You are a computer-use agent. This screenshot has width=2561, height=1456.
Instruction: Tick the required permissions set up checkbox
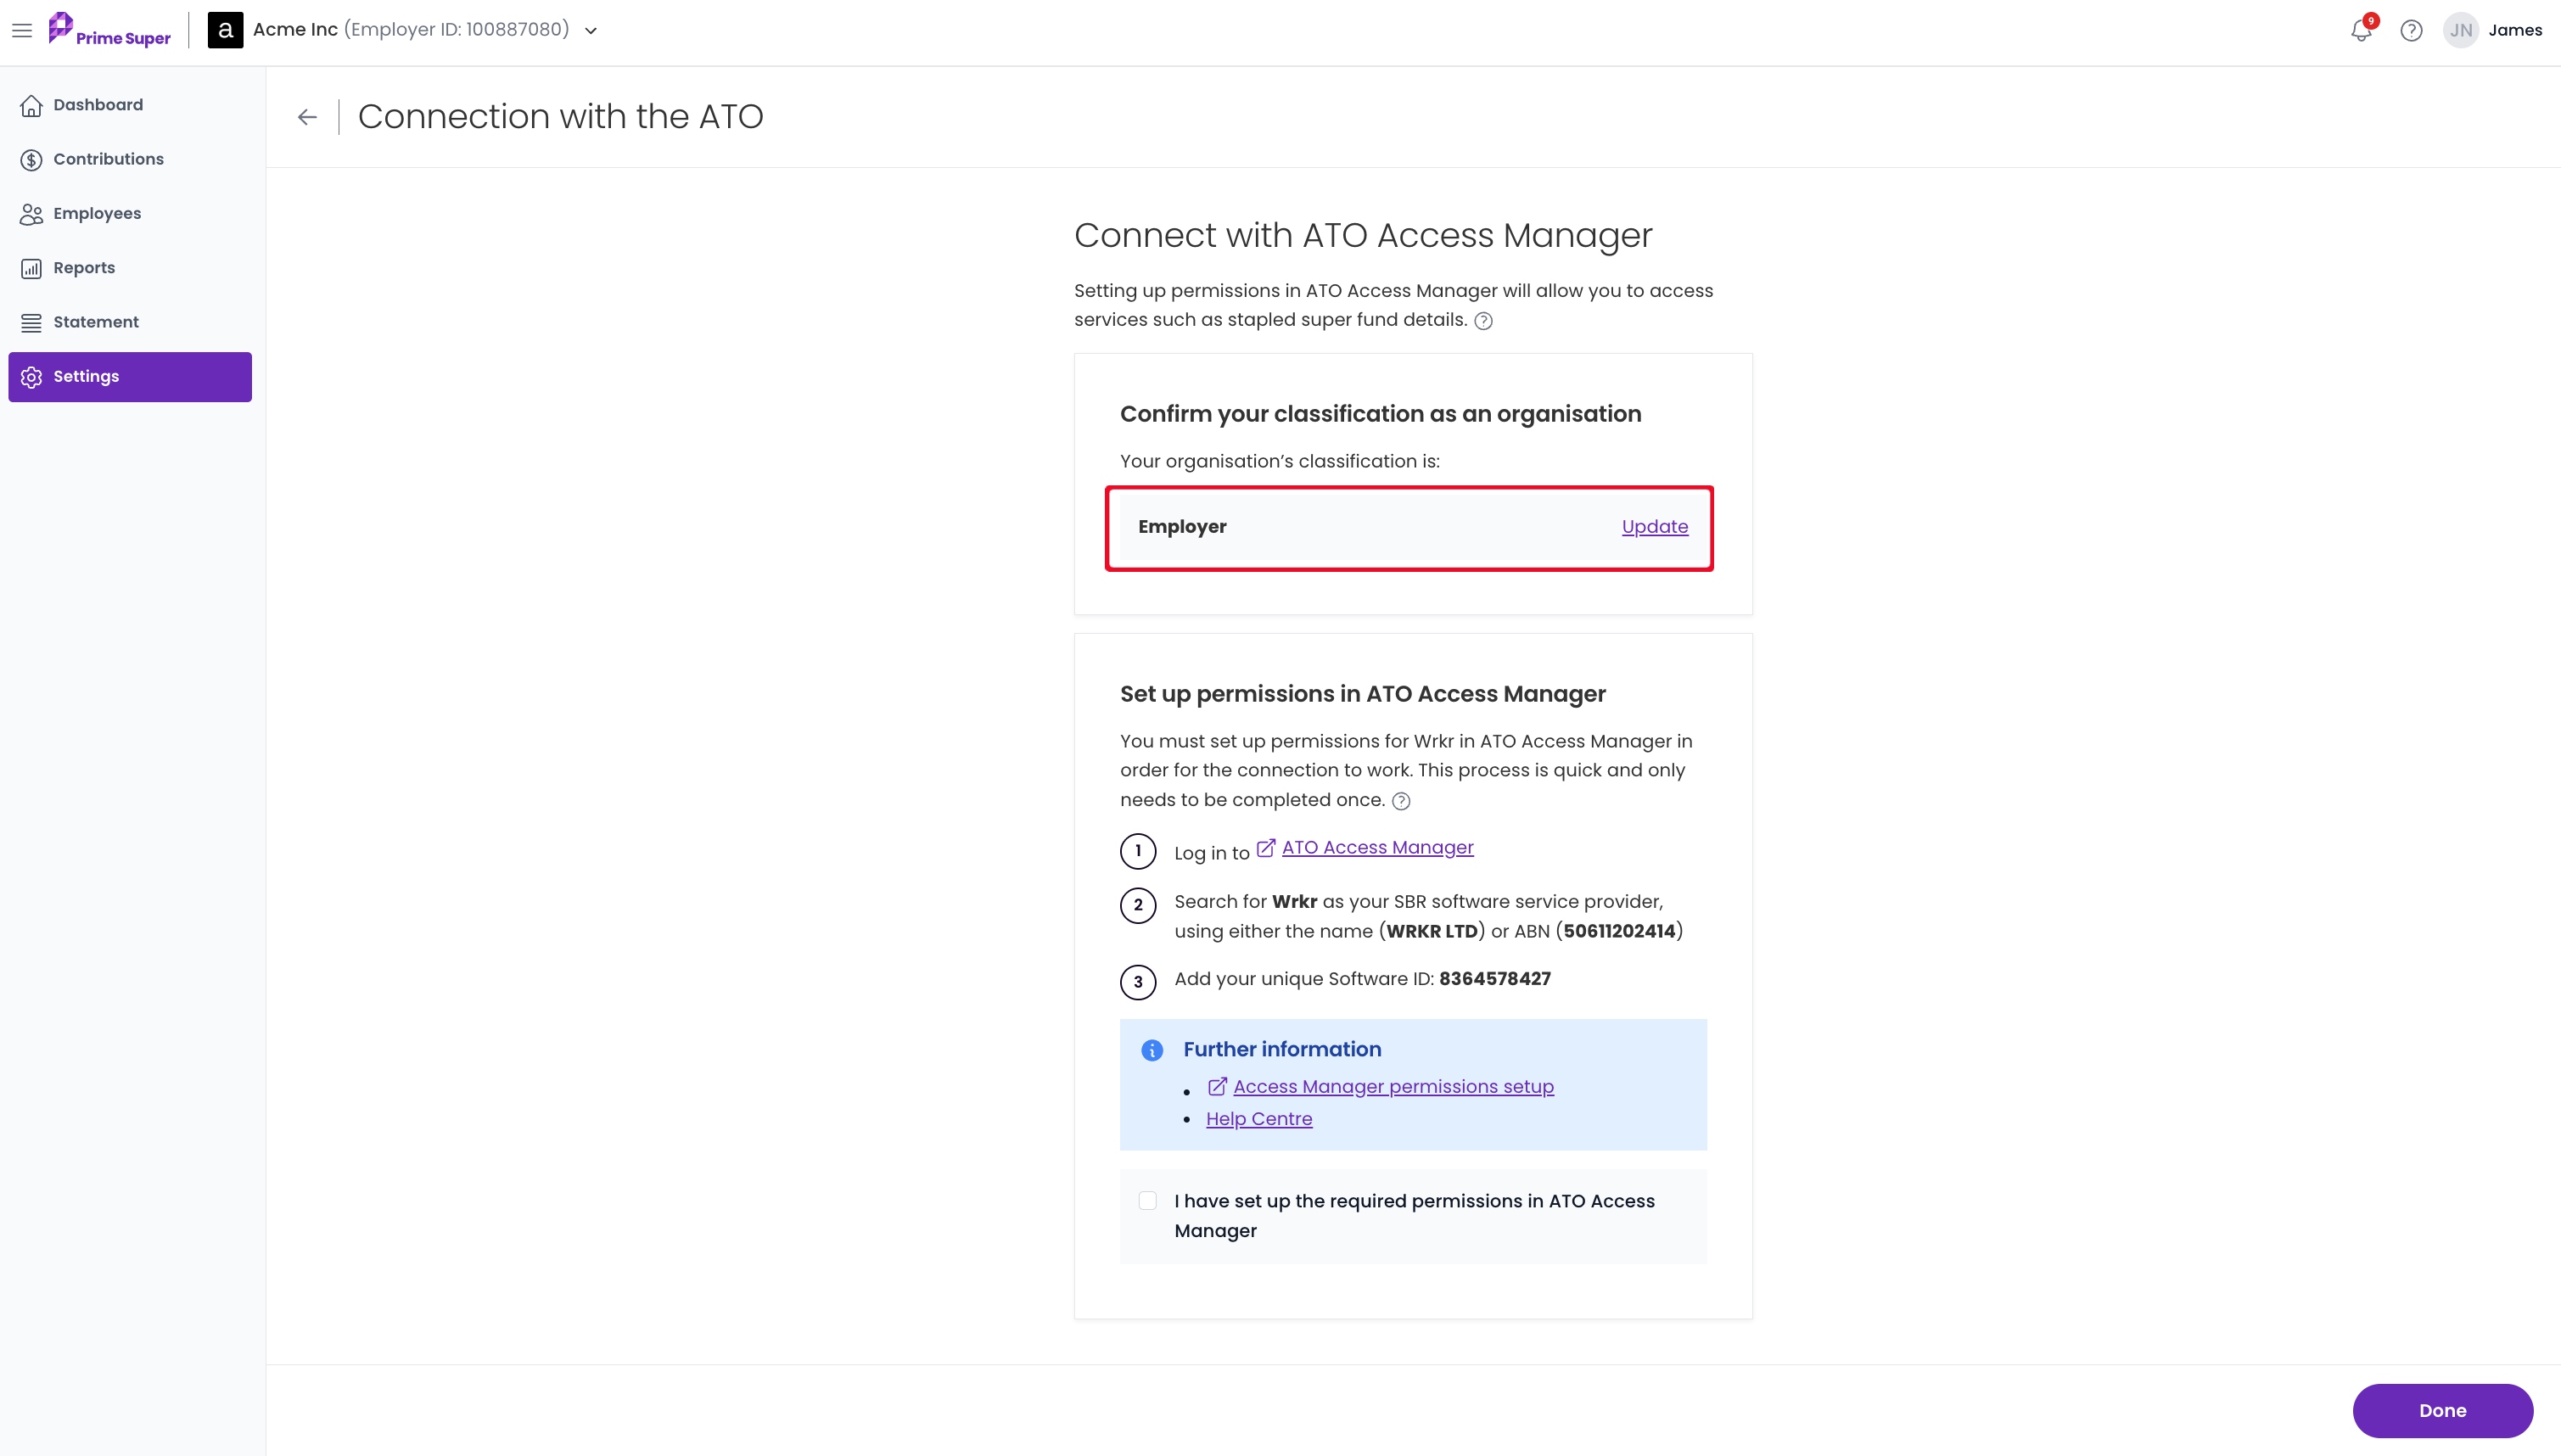(x=1147, y=1201)
